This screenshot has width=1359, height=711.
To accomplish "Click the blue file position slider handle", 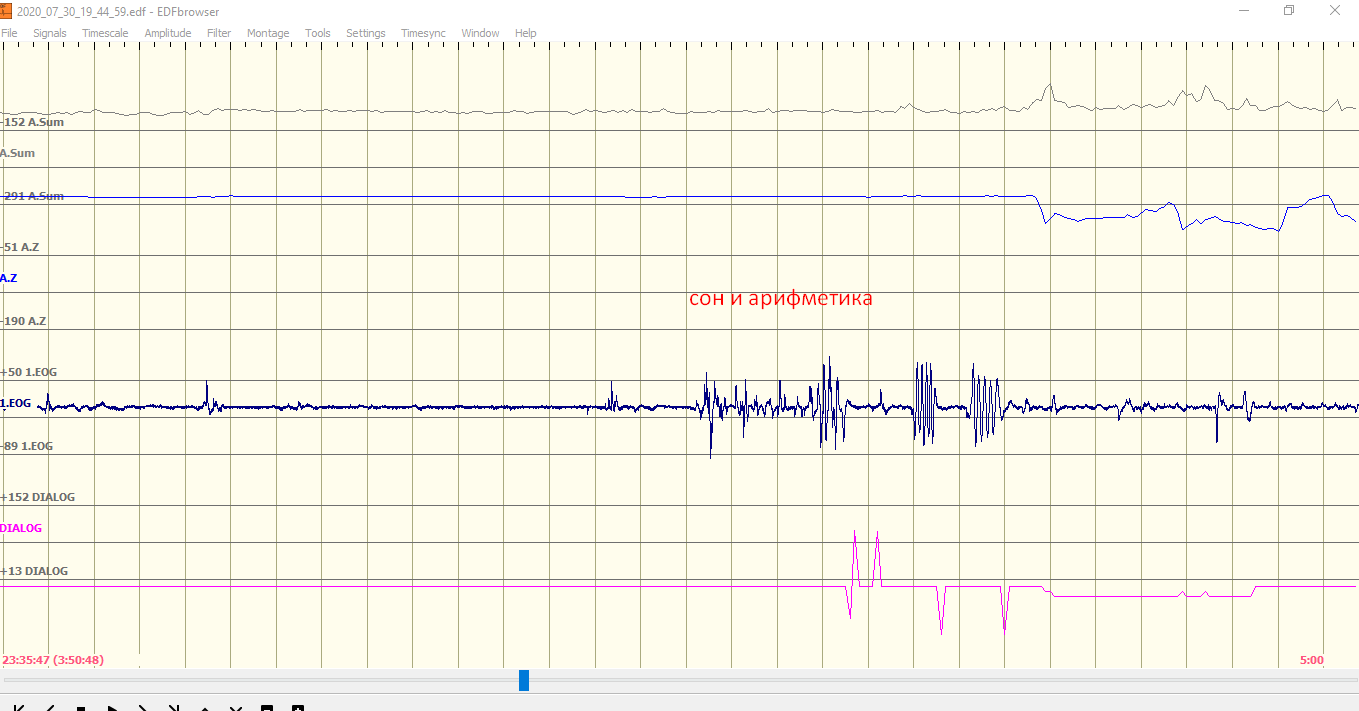I will pos(524,680).
